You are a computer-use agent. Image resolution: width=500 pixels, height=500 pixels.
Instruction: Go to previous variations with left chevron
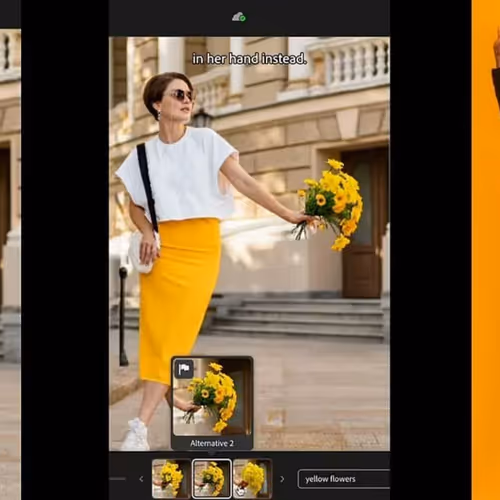[x=141, y=479]
